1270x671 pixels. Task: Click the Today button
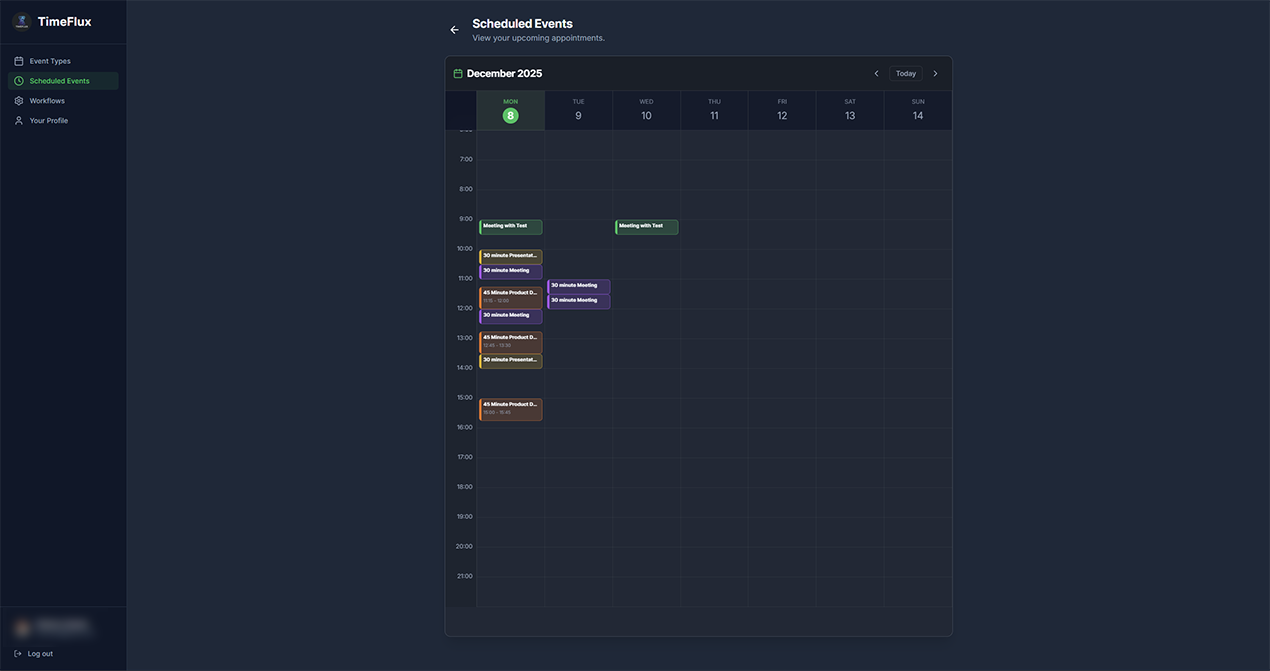(x=906, y=72)
